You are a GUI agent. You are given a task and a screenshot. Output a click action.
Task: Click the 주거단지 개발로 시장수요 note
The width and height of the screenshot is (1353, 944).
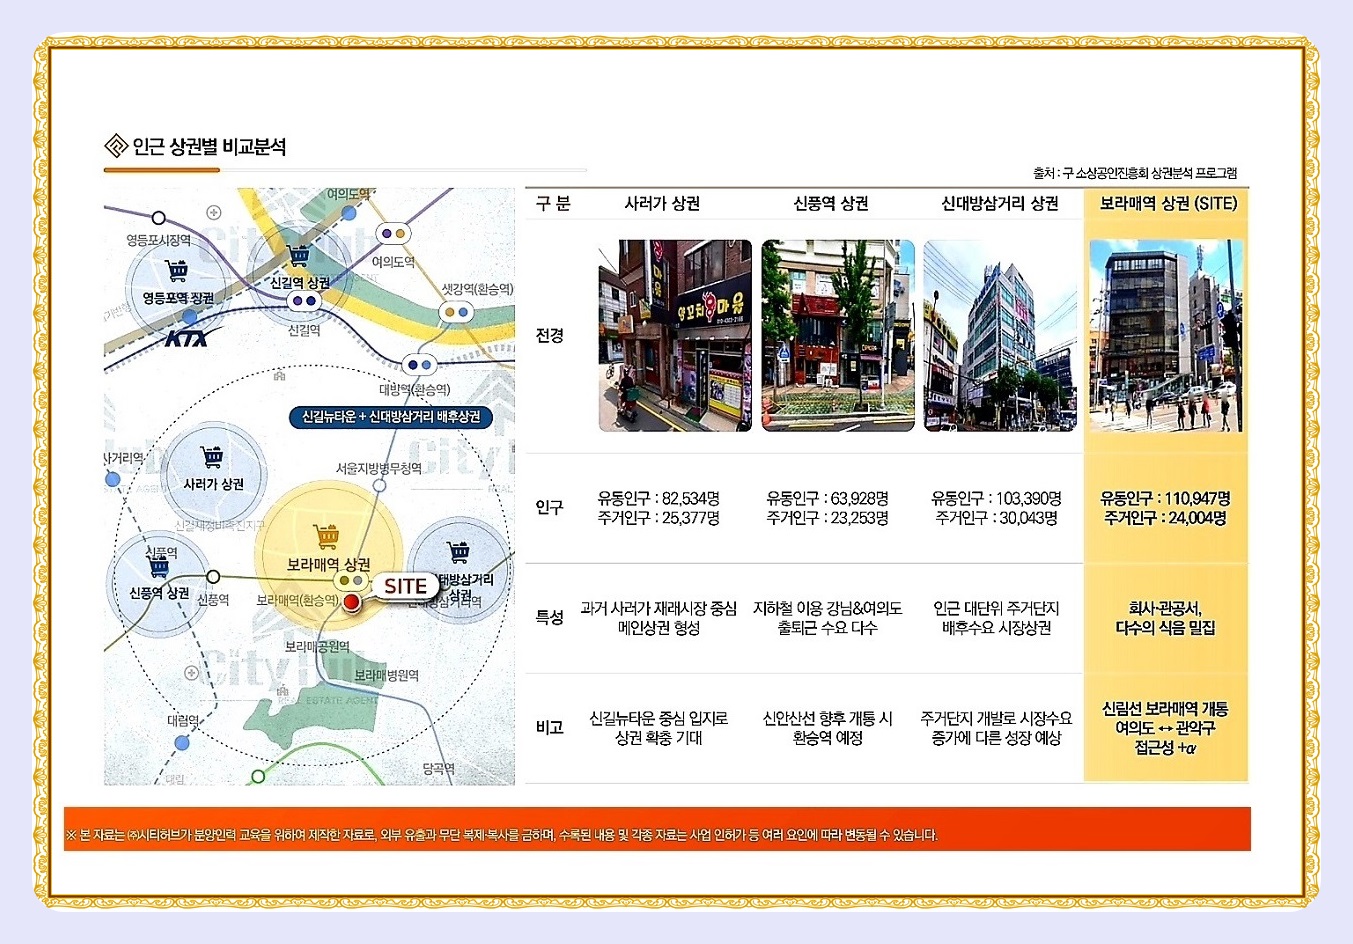pyautogui.click(x=996, y=718)
